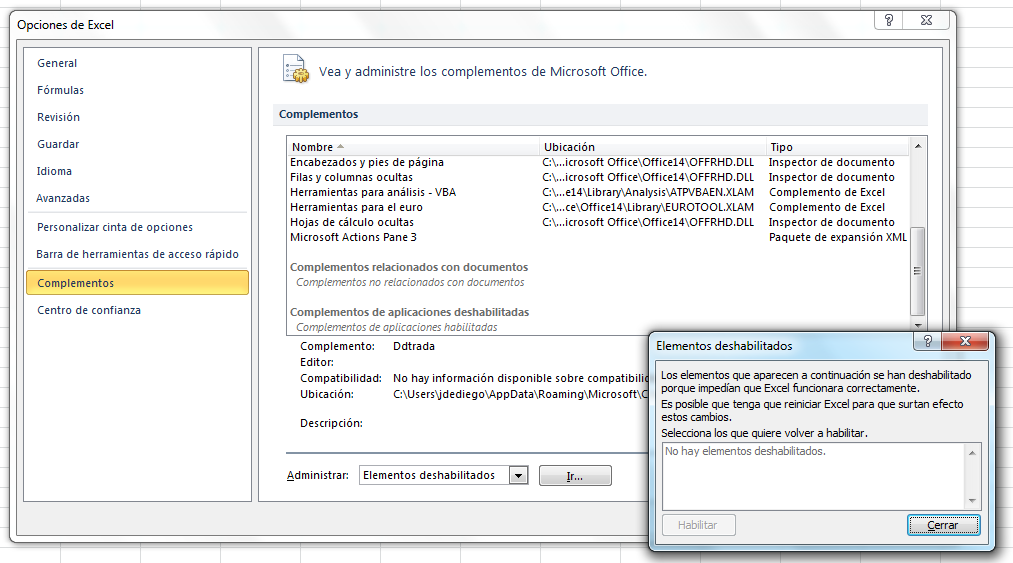Screen dimensions: 1013x563
Task: Click the Cerrar button
Action: (943, 525)
